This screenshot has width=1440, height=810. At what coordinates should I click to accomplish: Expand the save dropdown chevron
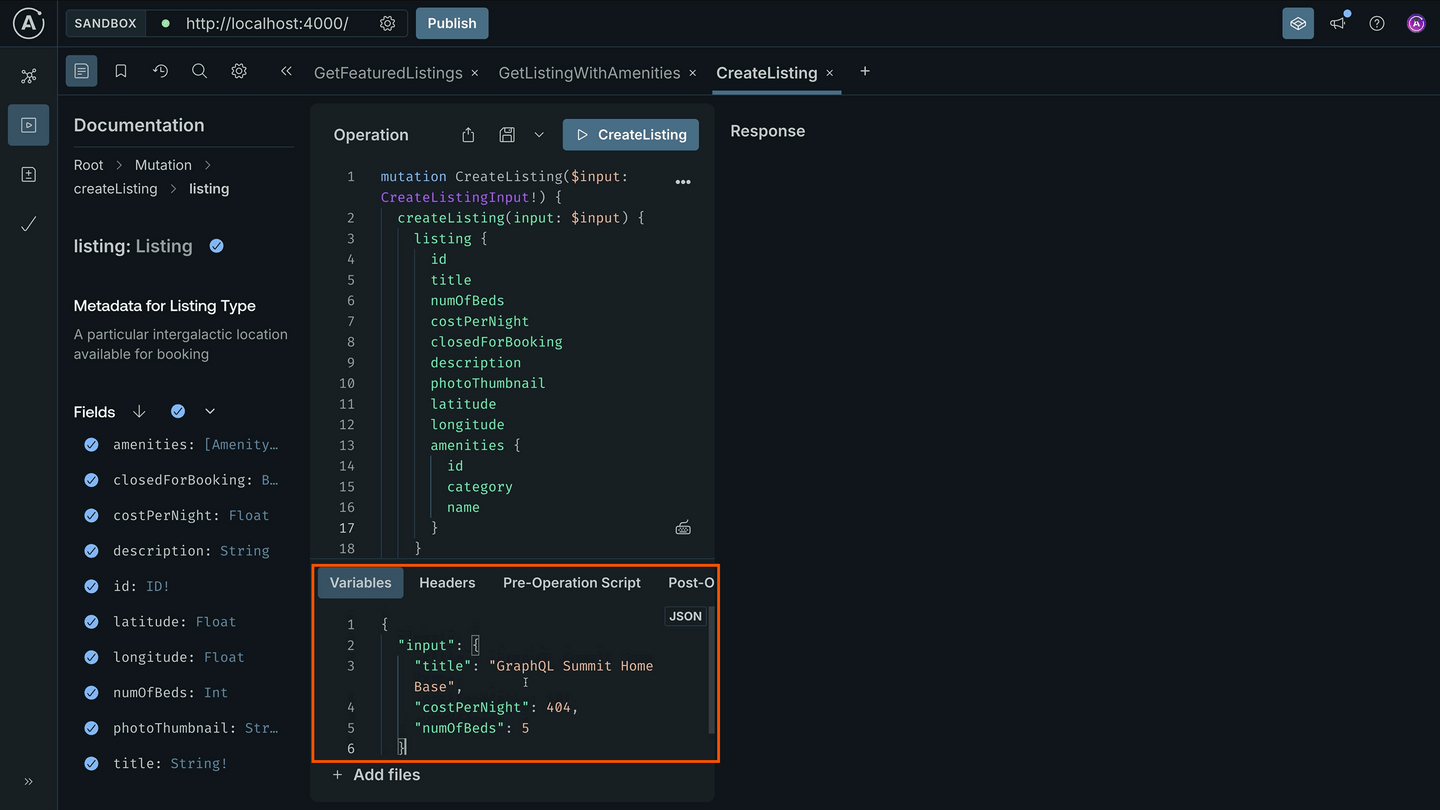point(539,134)
